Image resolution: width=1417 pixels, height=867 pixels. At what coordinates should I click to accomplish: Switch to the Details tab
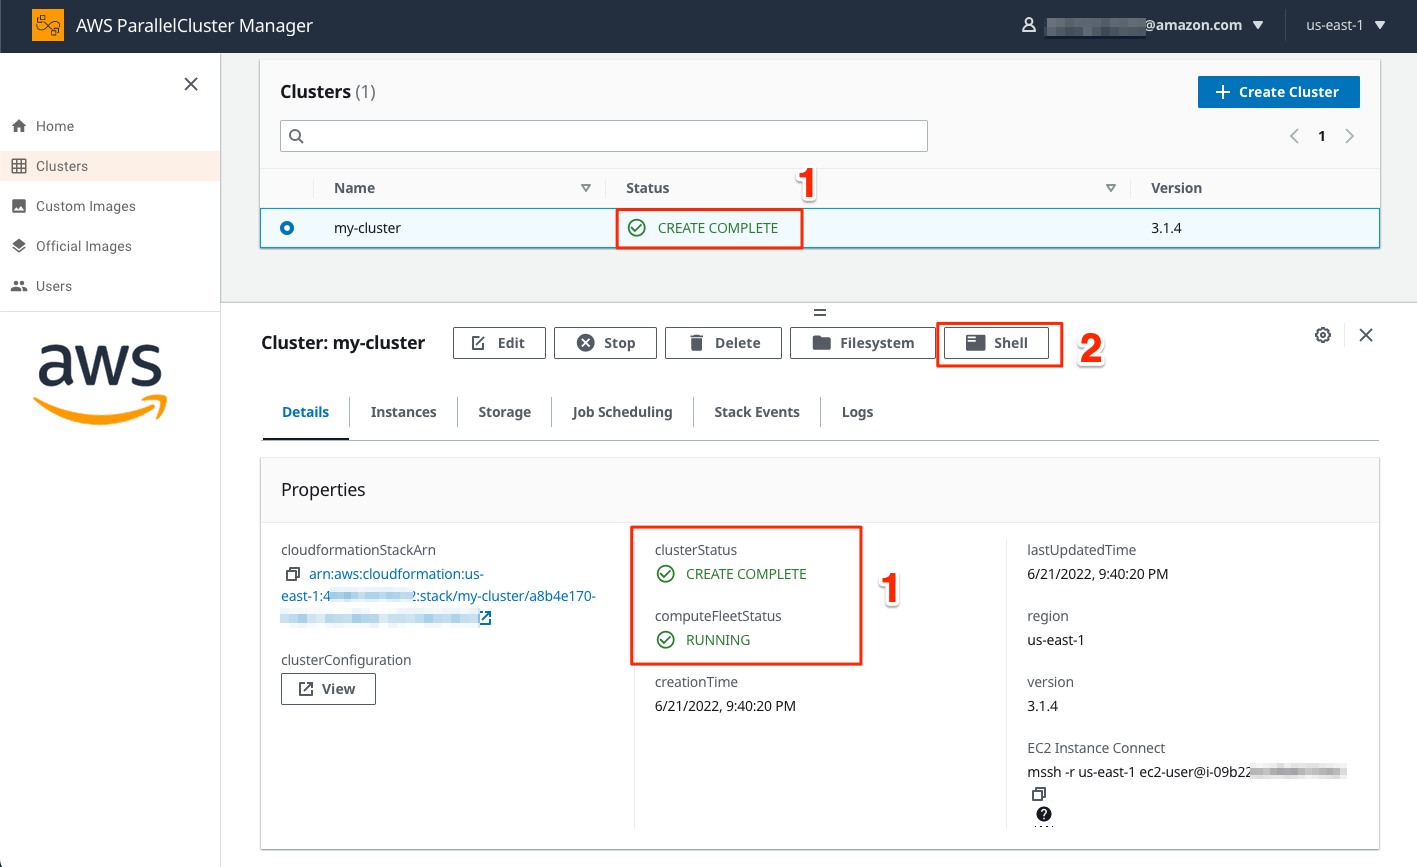click(306, 412)
